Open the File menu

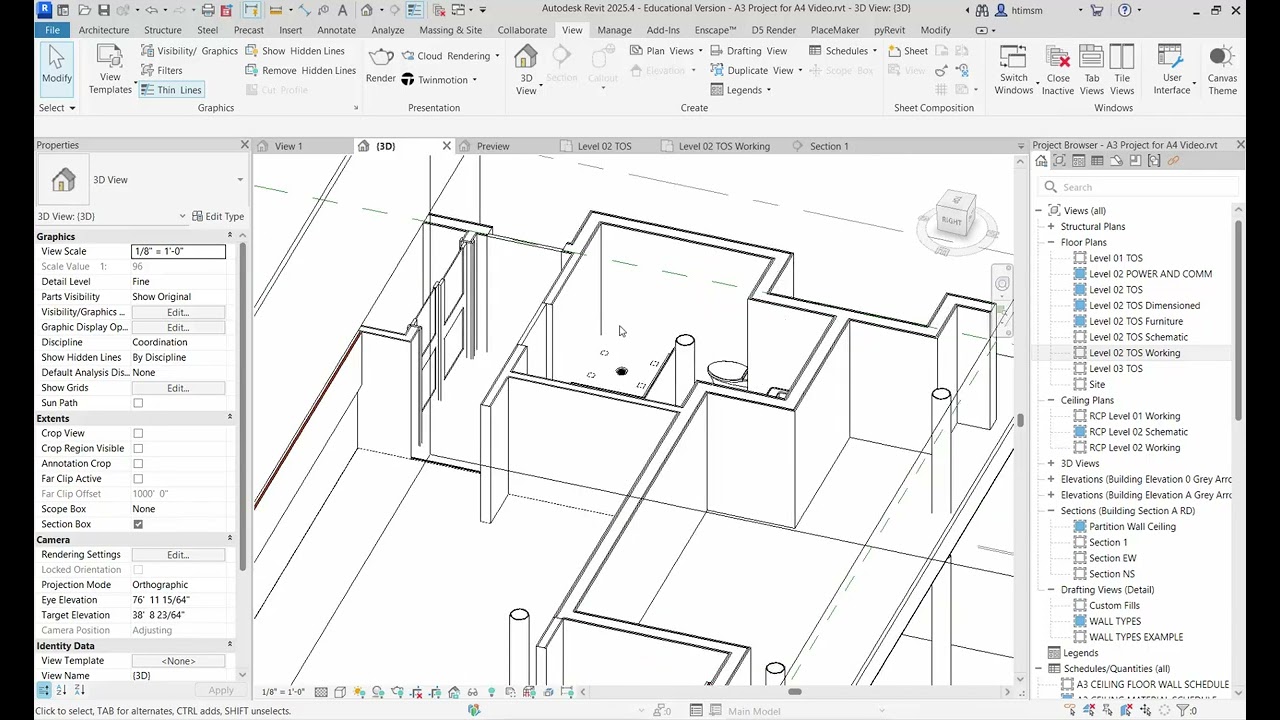[52, 30]
